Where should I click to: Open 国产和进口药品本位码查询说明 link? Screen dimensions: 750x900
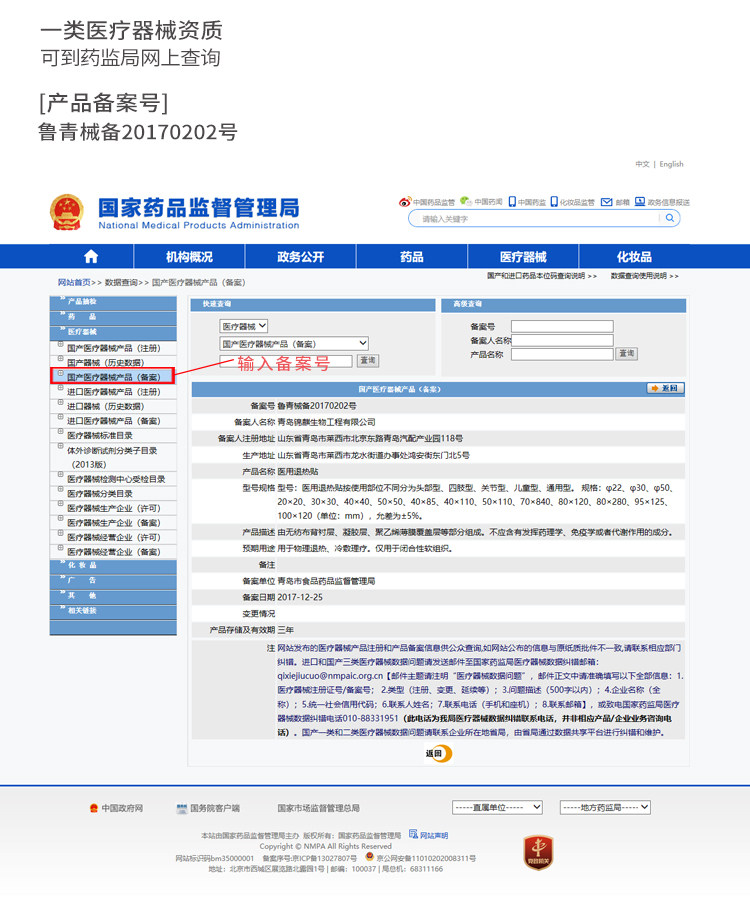coord(542,276)
